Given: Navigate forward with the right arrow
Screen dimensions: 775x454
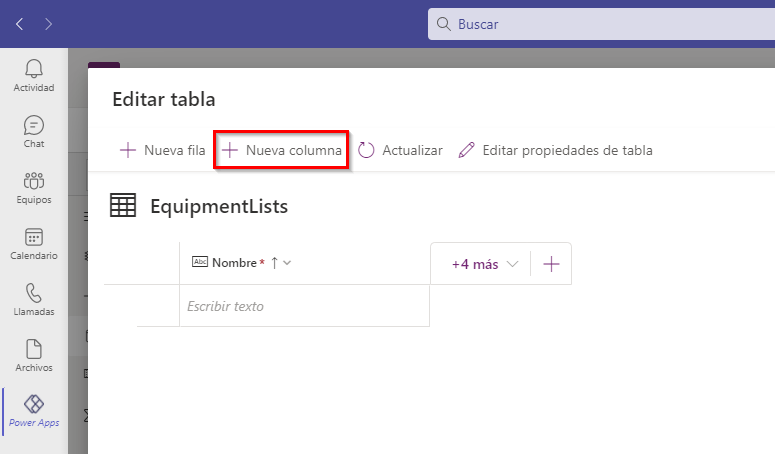Looking at the screenshot, I should click(x=50, y=23).
